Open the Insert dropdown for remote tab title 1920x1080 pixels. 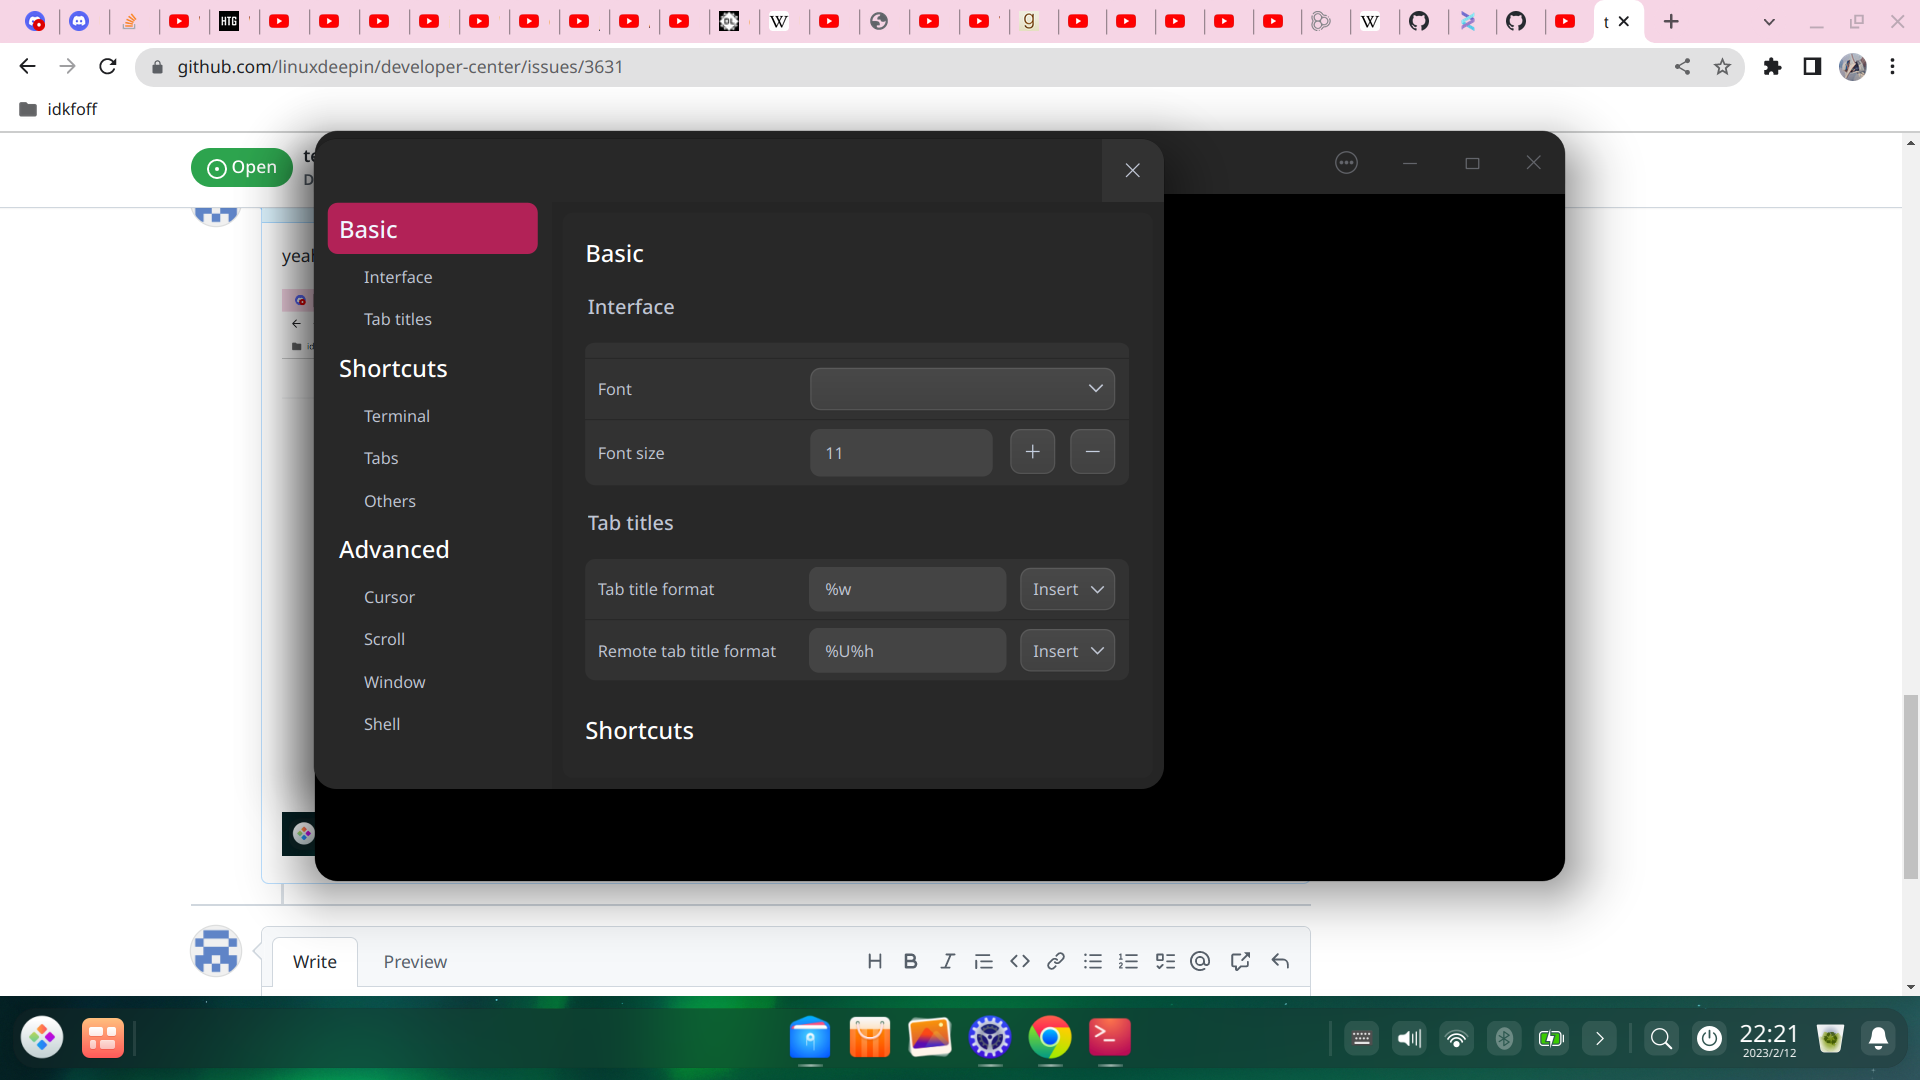point(1066,650)
